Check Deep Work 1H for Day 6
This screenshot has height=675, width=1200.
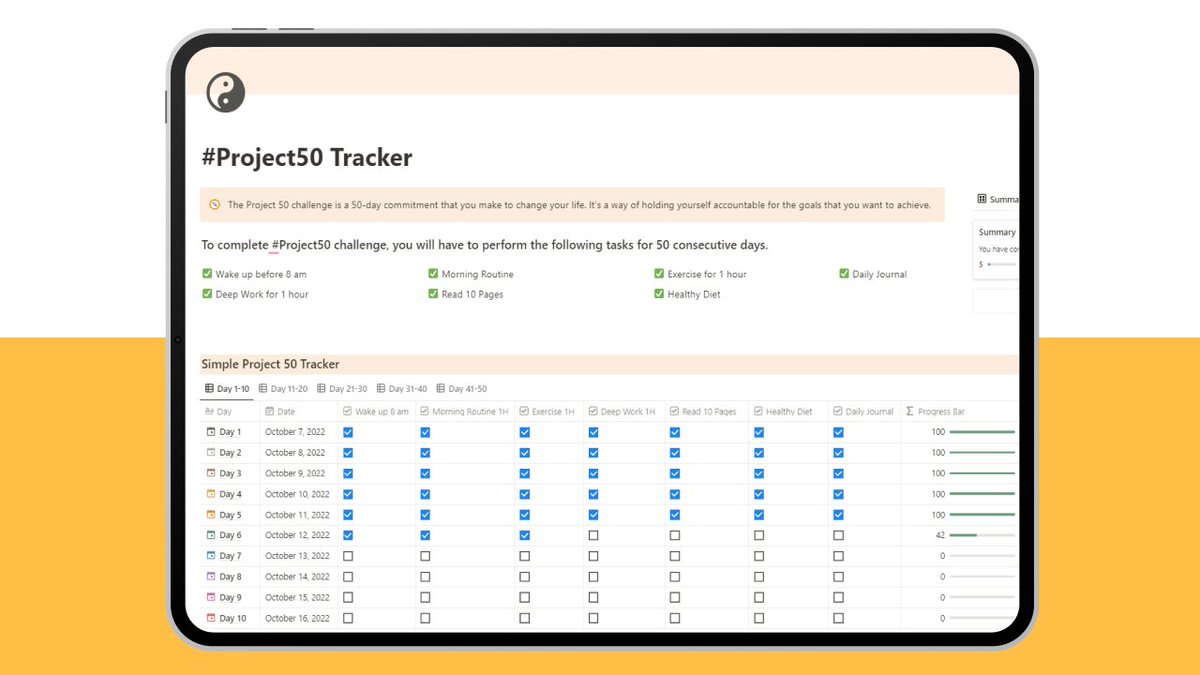[x=593, y=535]
